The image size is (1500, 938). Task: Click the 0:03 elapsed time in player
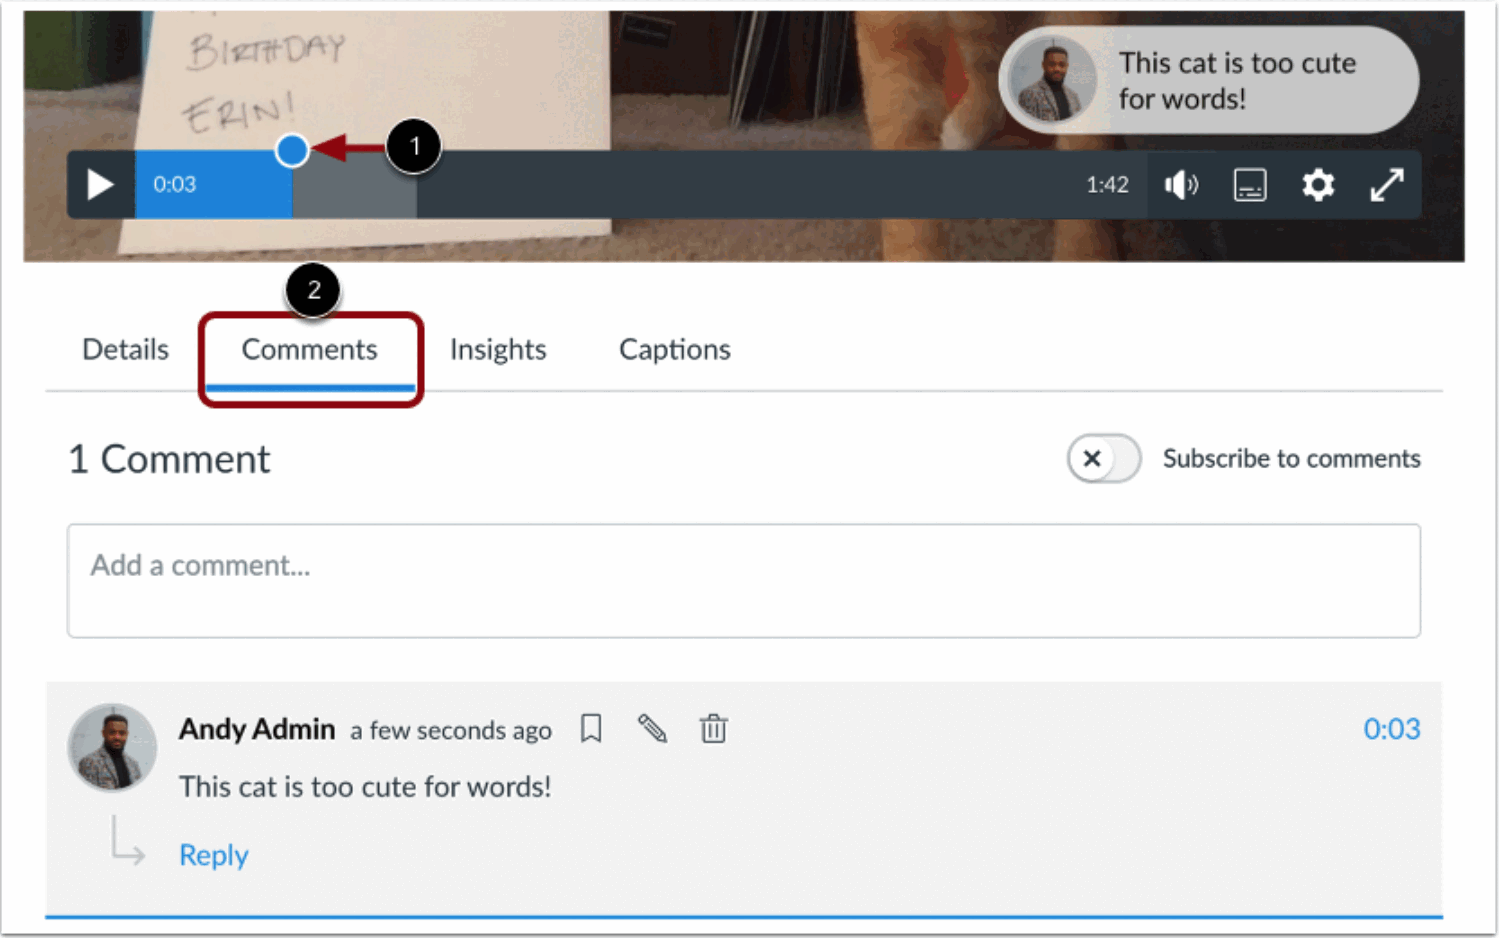pyautogui.click(x=175, y=185)
